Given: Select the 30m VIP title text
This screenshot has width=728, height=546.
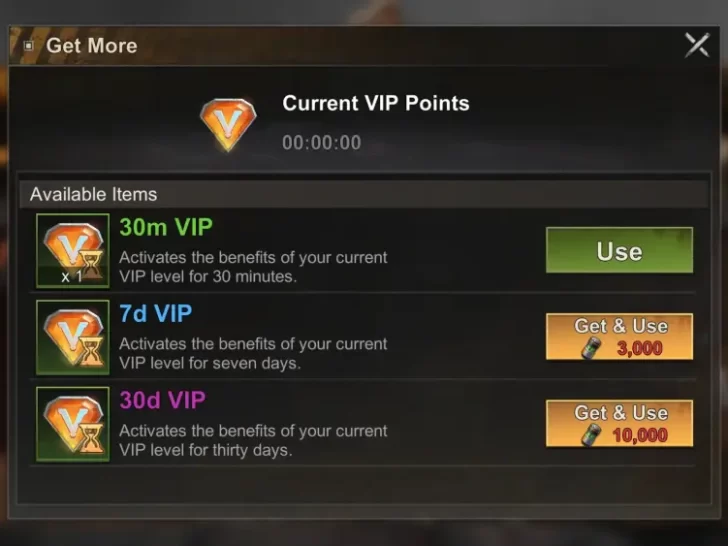Looking at the screenshot, I should (166, 227).
